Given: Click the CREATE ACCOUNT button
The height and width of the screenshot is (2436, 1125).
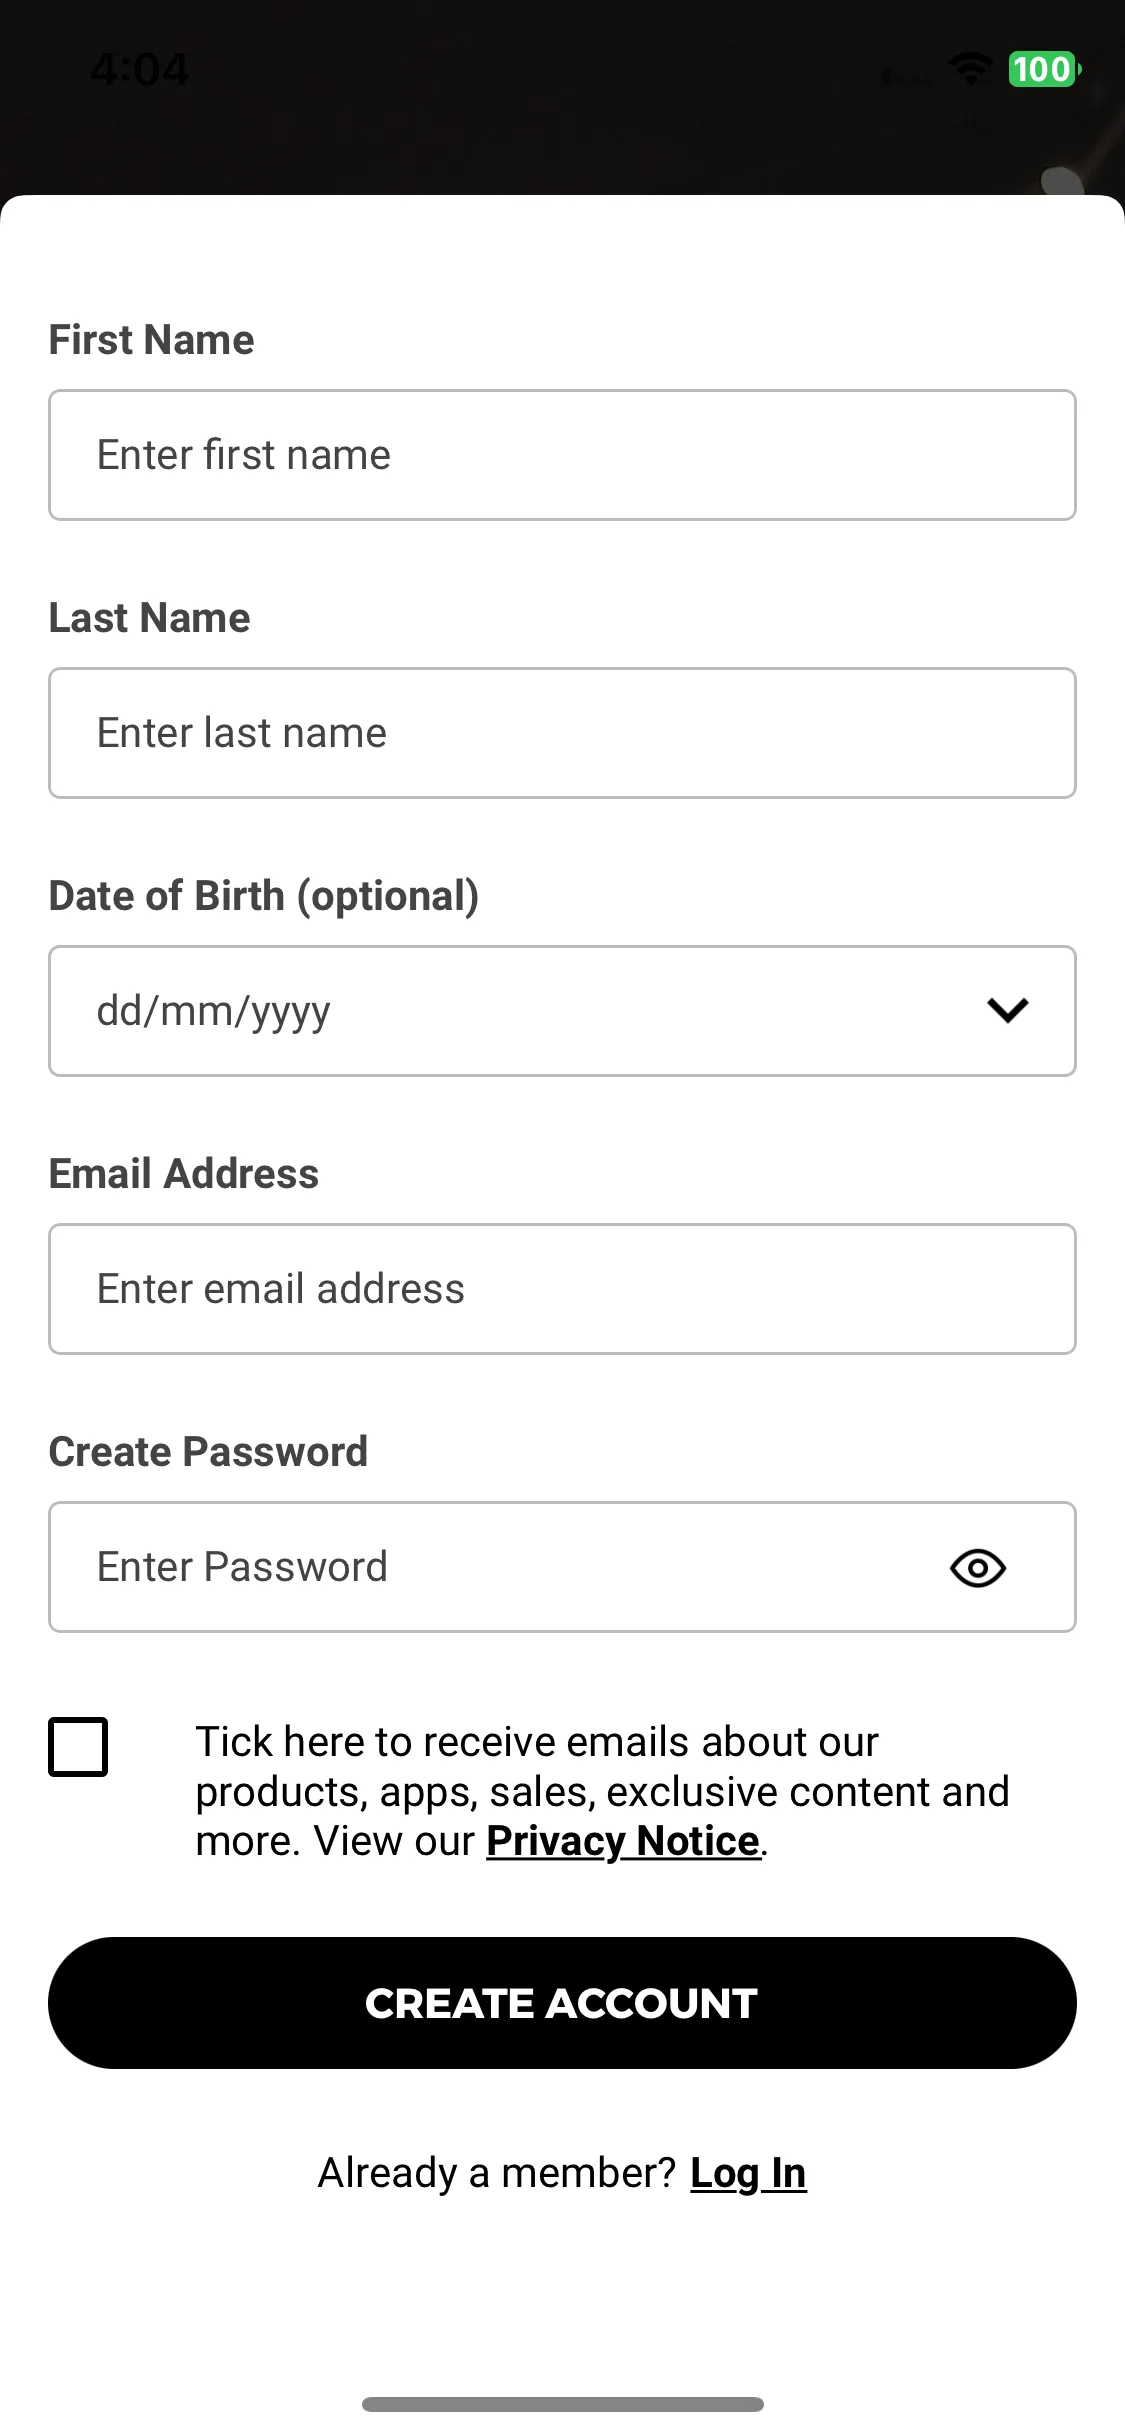Looking at the screenshot, I should (562, 2003).
